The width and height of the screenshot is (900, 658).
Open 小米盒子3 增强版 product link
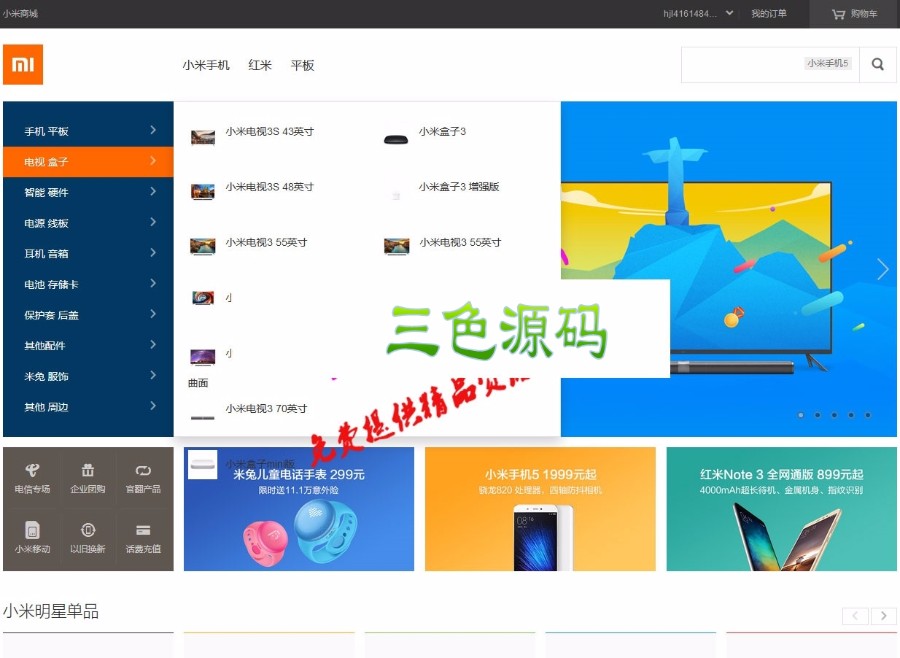point(459,187)
